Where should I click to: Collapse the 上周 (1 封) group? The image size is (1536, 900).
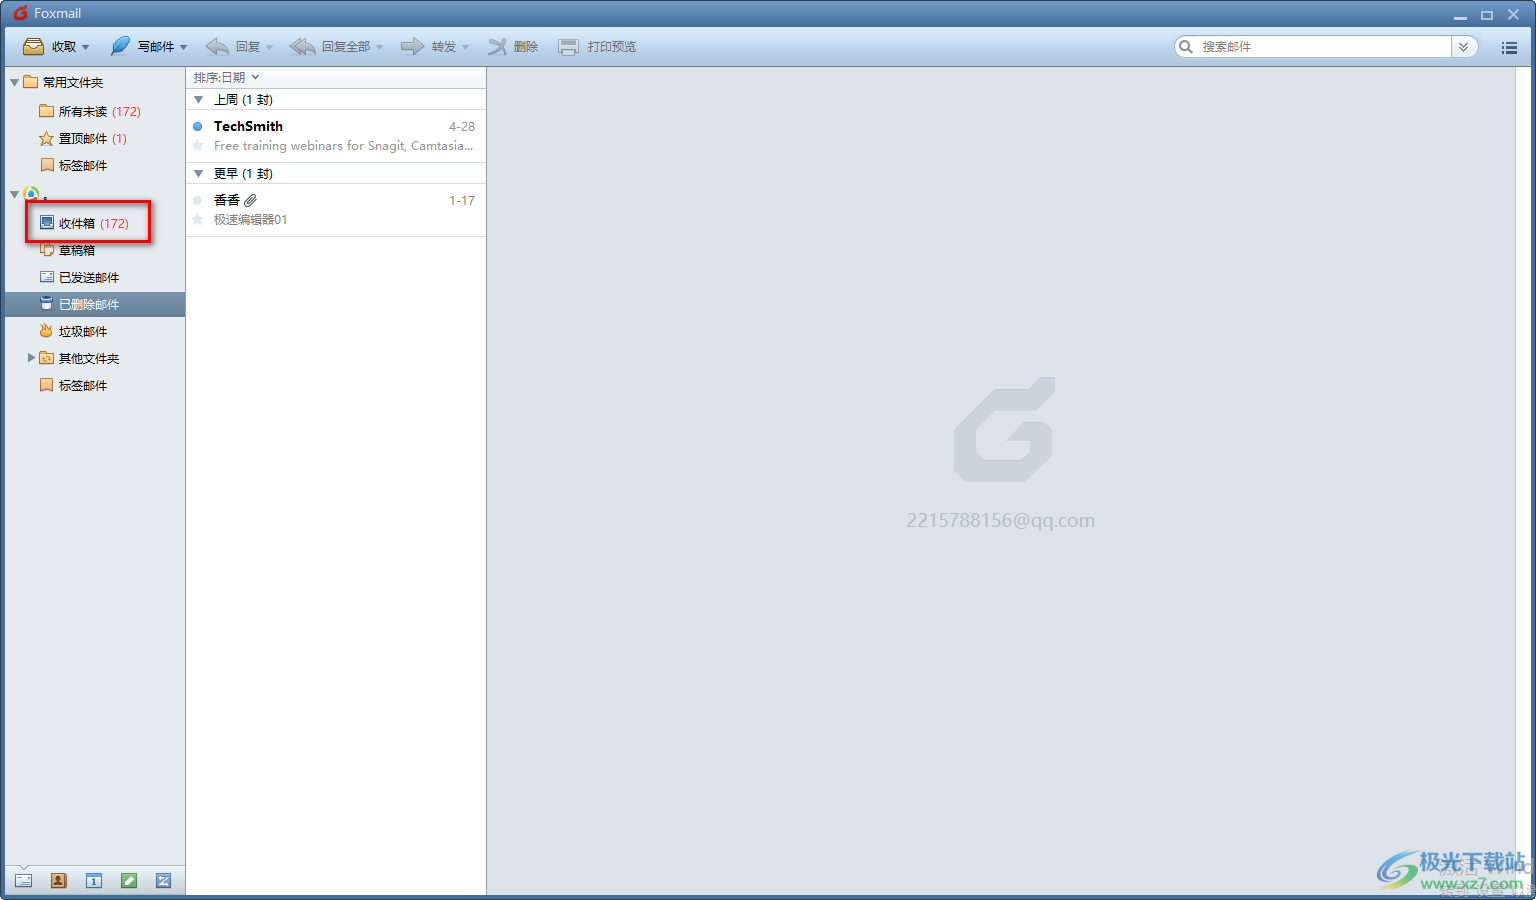coord(198,100)
